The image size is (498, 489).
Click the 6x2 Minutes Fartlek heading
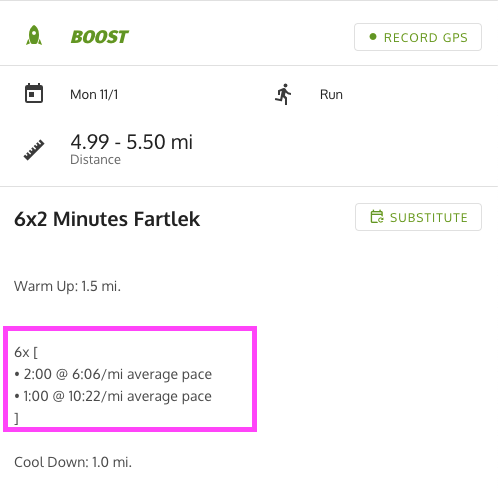(x=107, y=219)
